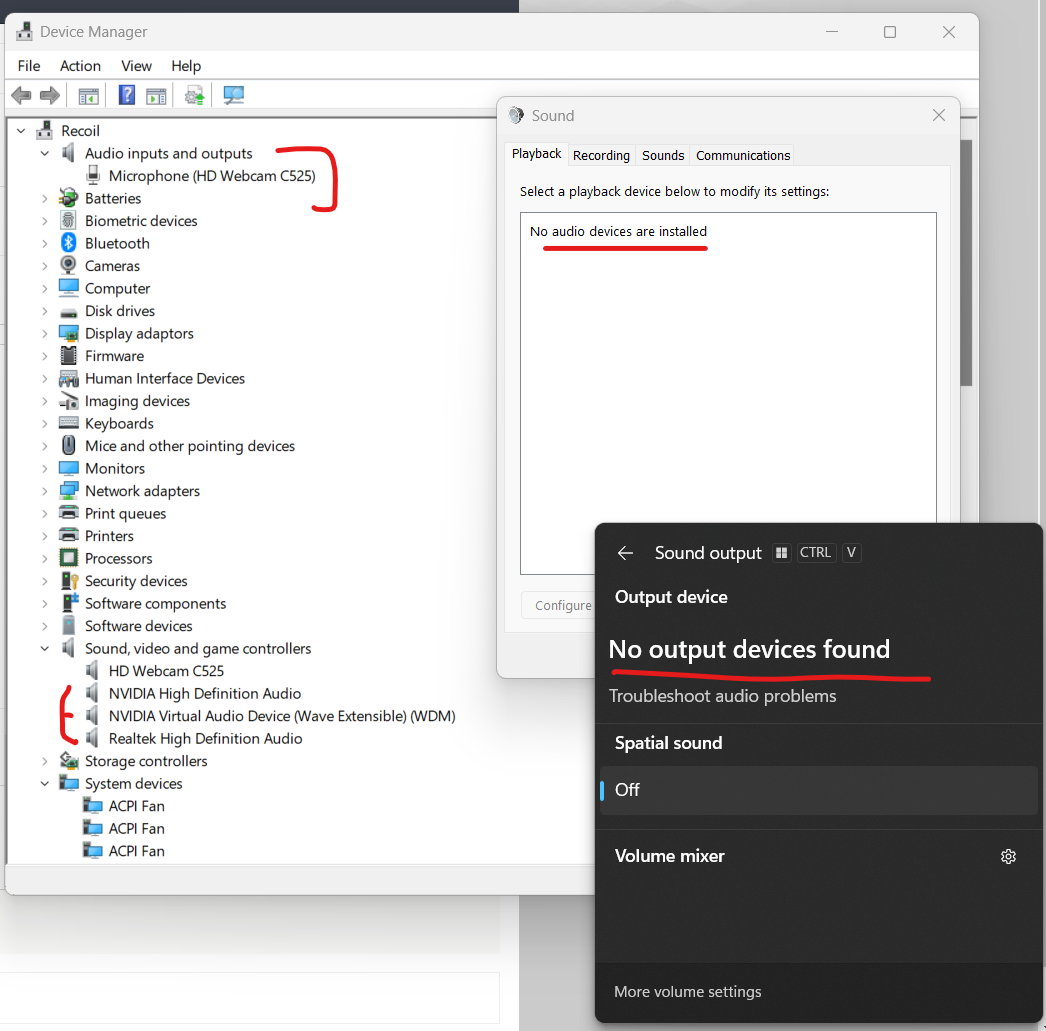Click the Human Interface Devices icon
This screenshot has height=1031, width=1046.
tap(68, 378)
